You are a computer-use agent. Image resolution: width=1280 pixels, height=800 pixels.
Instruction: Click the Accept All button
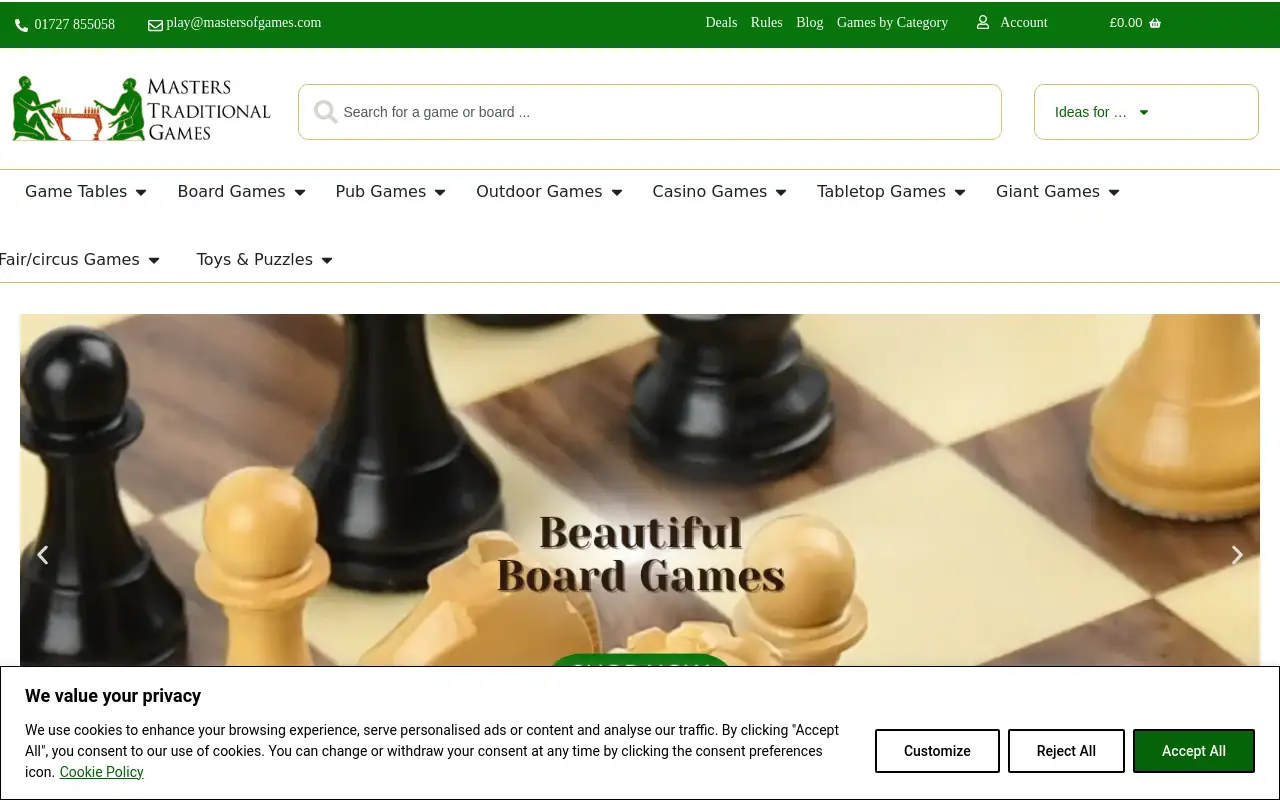tap(1194, 751)
